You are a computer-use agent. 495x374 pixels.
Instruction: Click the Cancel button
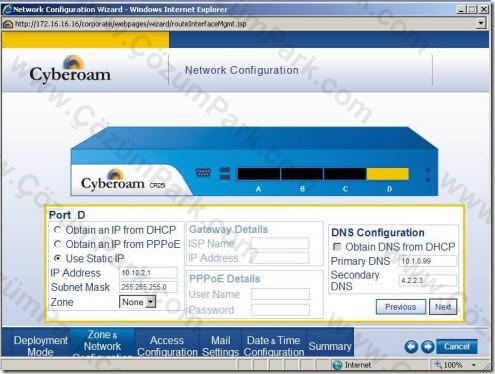click(x=457, y=347)
